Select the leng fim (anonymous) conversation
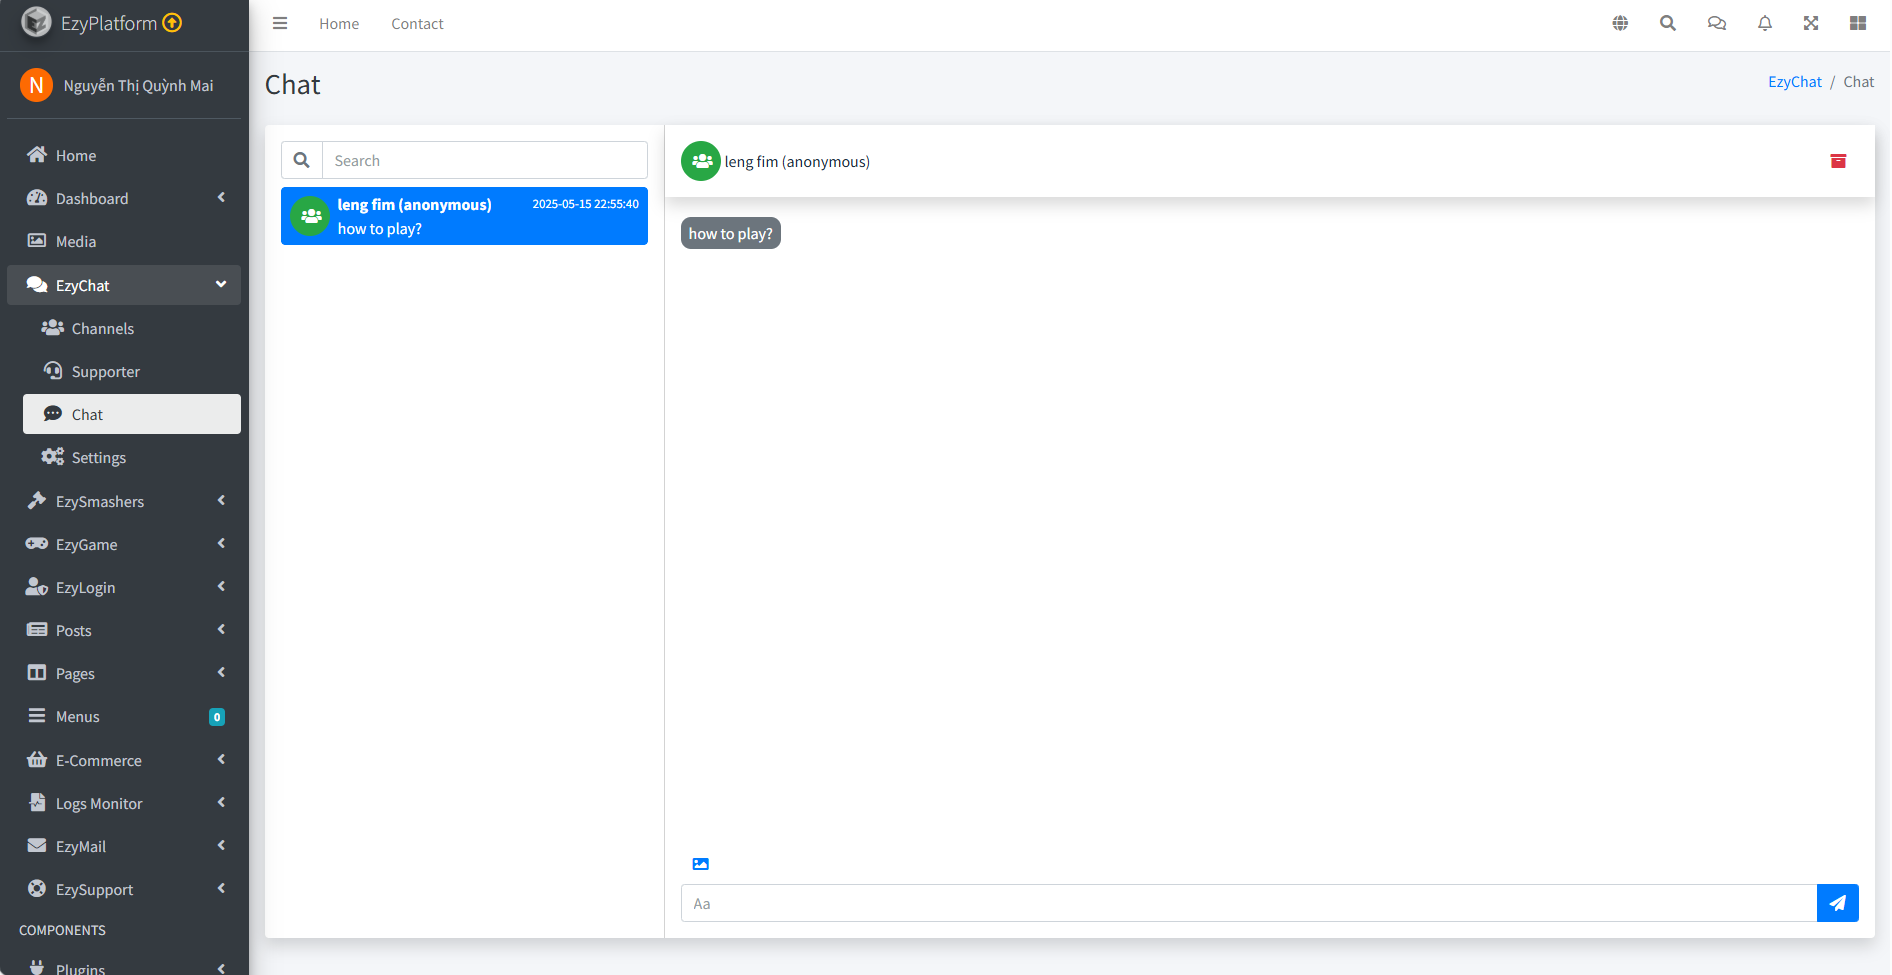This screenshot has height=975, width=1892. [464, 216]
